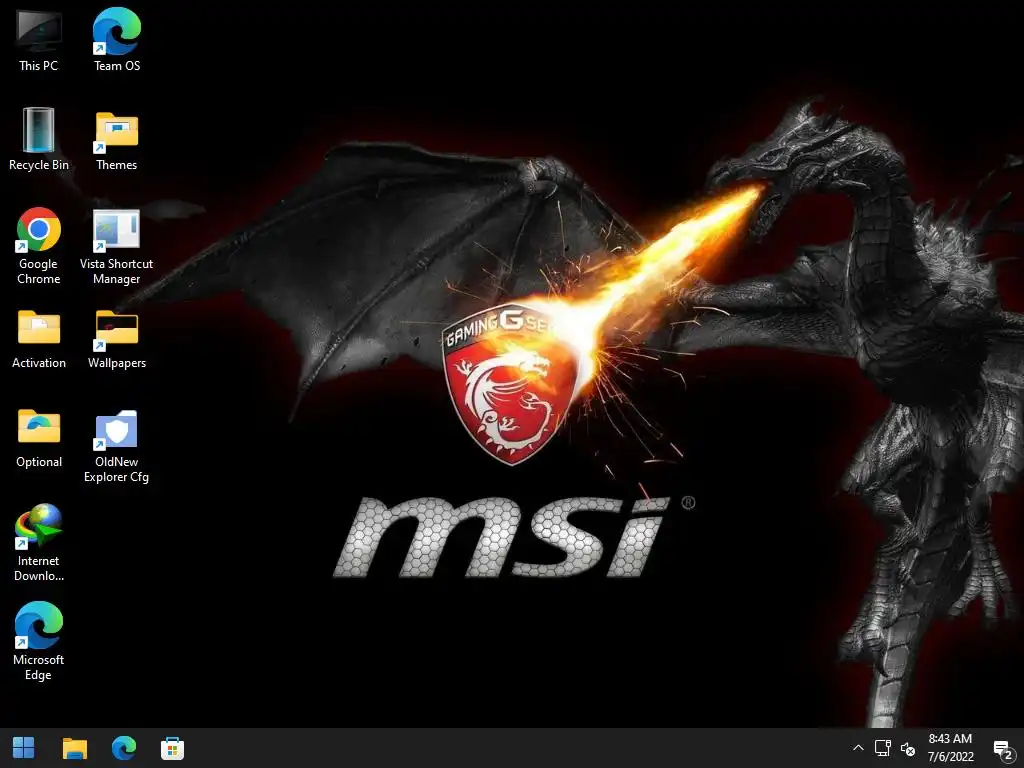The height and width of the screenshot is (768, 1024).
Task: Select the This PC desktop icon
Action: (39, 40)
